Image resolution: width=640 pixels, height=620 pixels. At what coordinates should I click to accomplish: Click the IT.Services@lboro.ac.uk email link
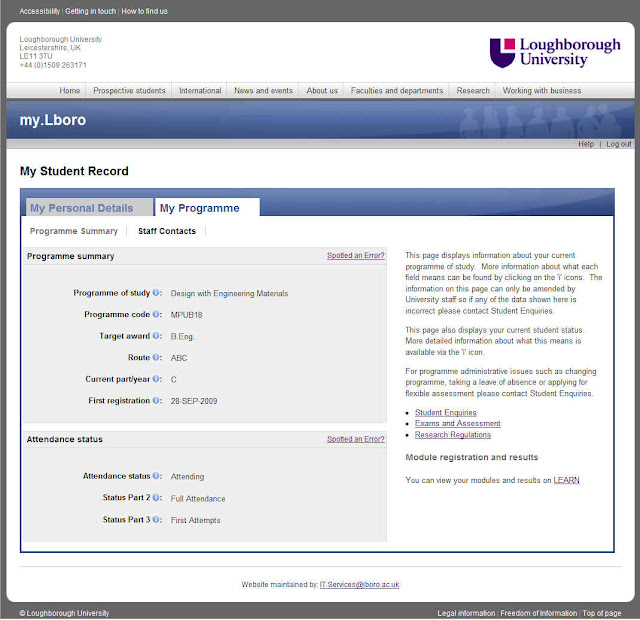(x=359, y=584)
